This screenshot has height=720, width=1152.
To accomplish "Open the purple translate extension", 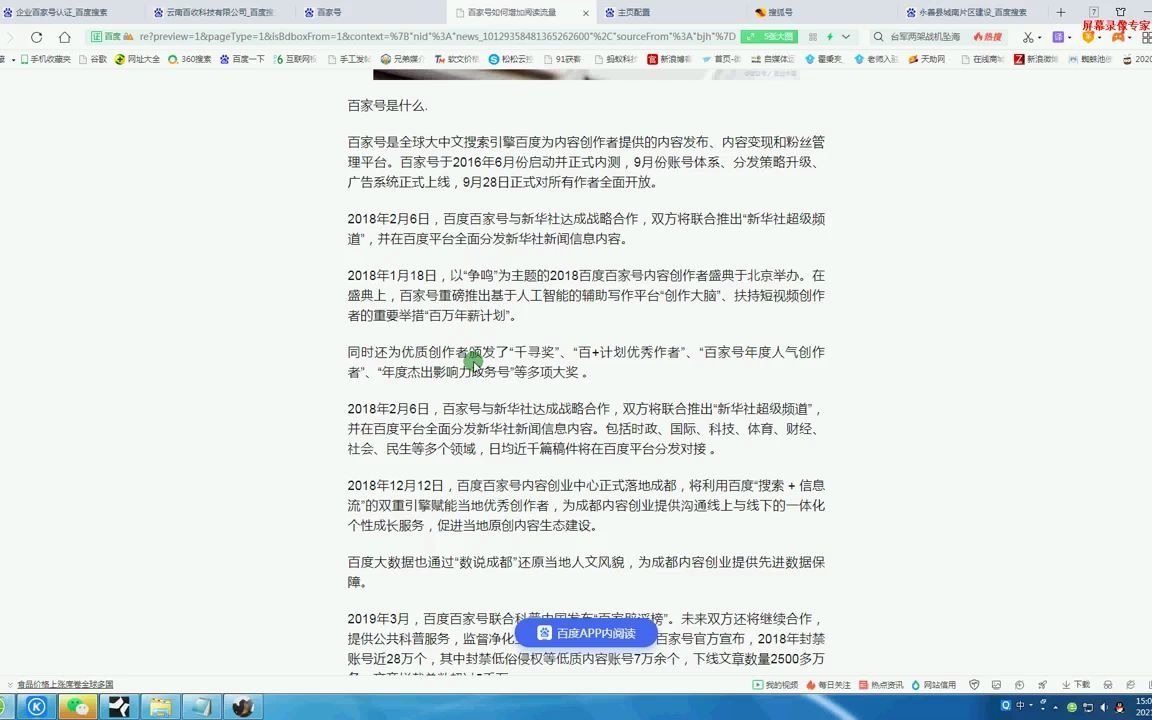I will click(1058, 36).
